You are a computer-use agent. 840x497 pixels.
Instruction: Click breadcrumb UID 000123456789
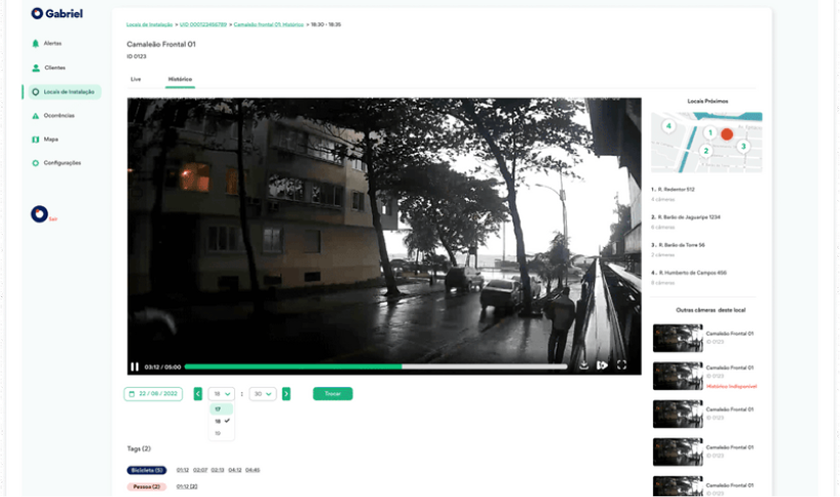pos(203,25)
